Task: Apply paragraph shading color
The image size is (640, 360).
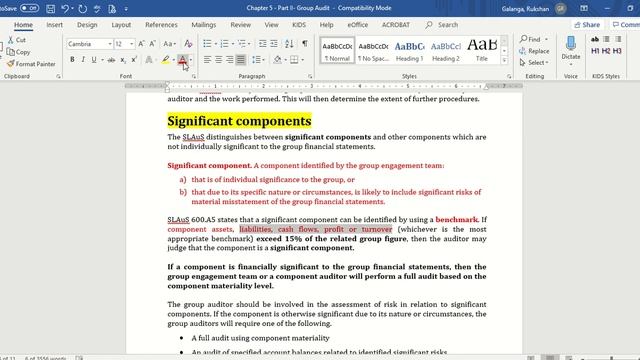Action: click(277, 60)
